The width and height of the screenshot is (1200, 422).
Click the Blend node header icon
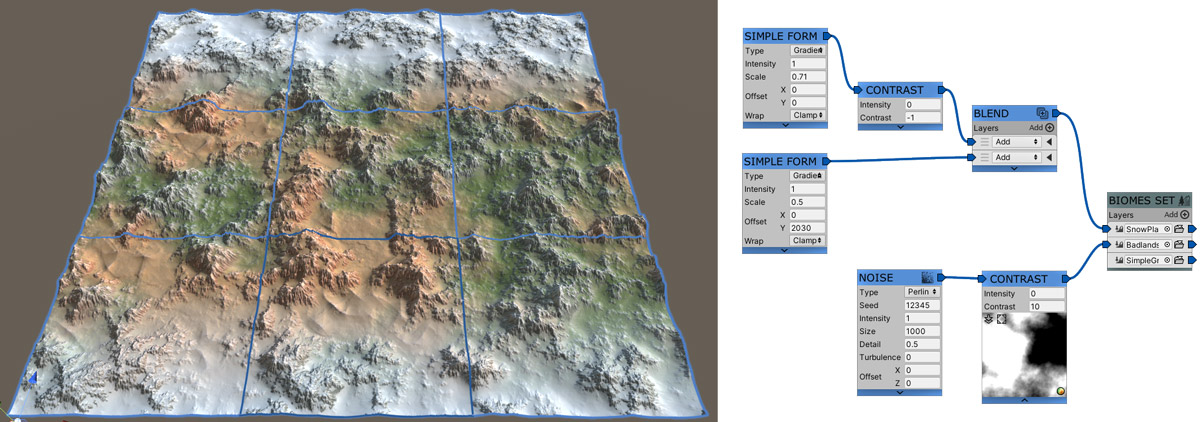1042,114
